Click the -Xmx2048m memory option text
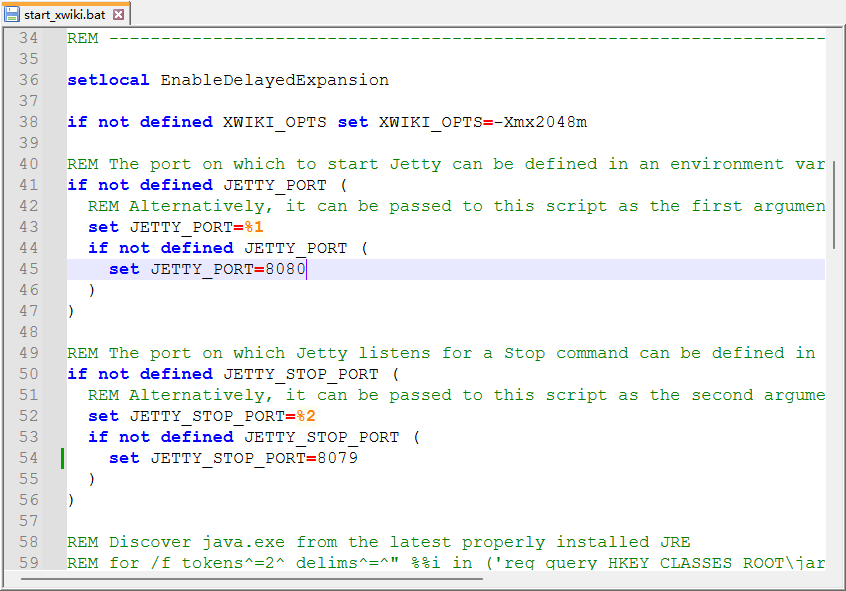 point(540,122)
